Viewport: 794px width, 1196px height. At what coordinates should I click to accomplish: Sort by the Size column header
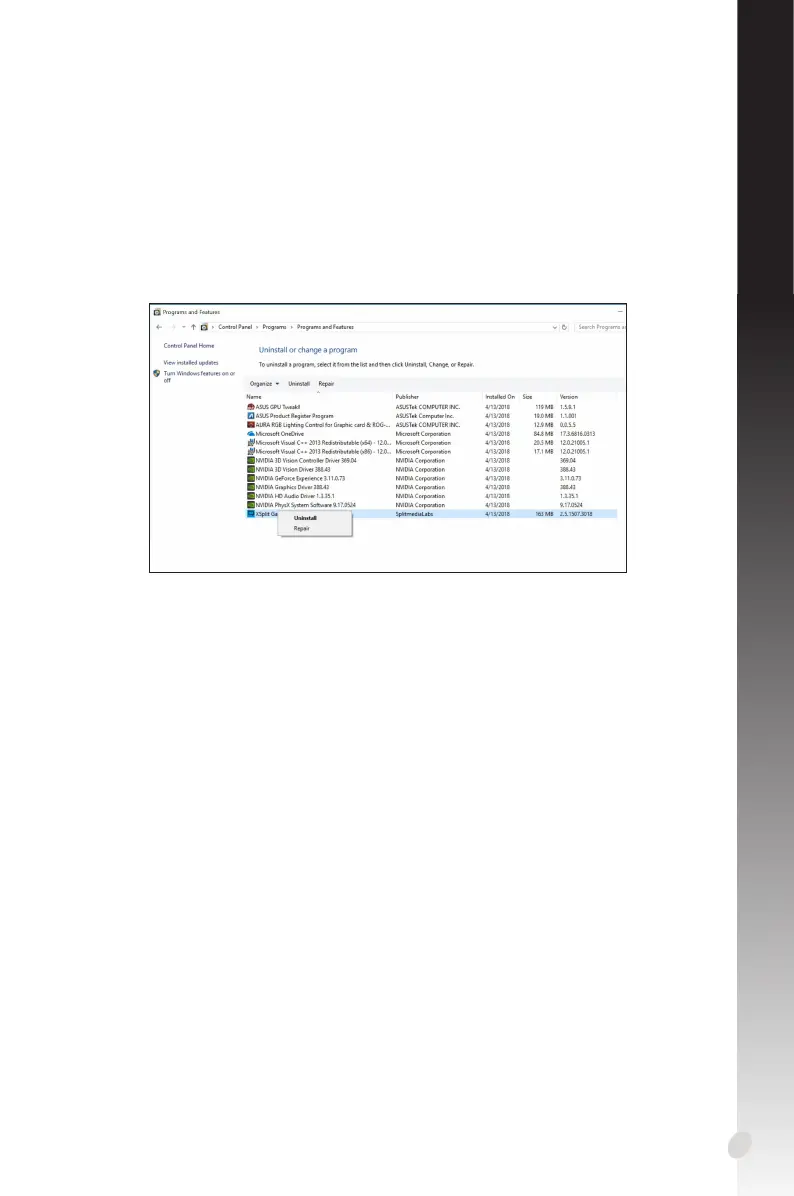click(528, 397)
